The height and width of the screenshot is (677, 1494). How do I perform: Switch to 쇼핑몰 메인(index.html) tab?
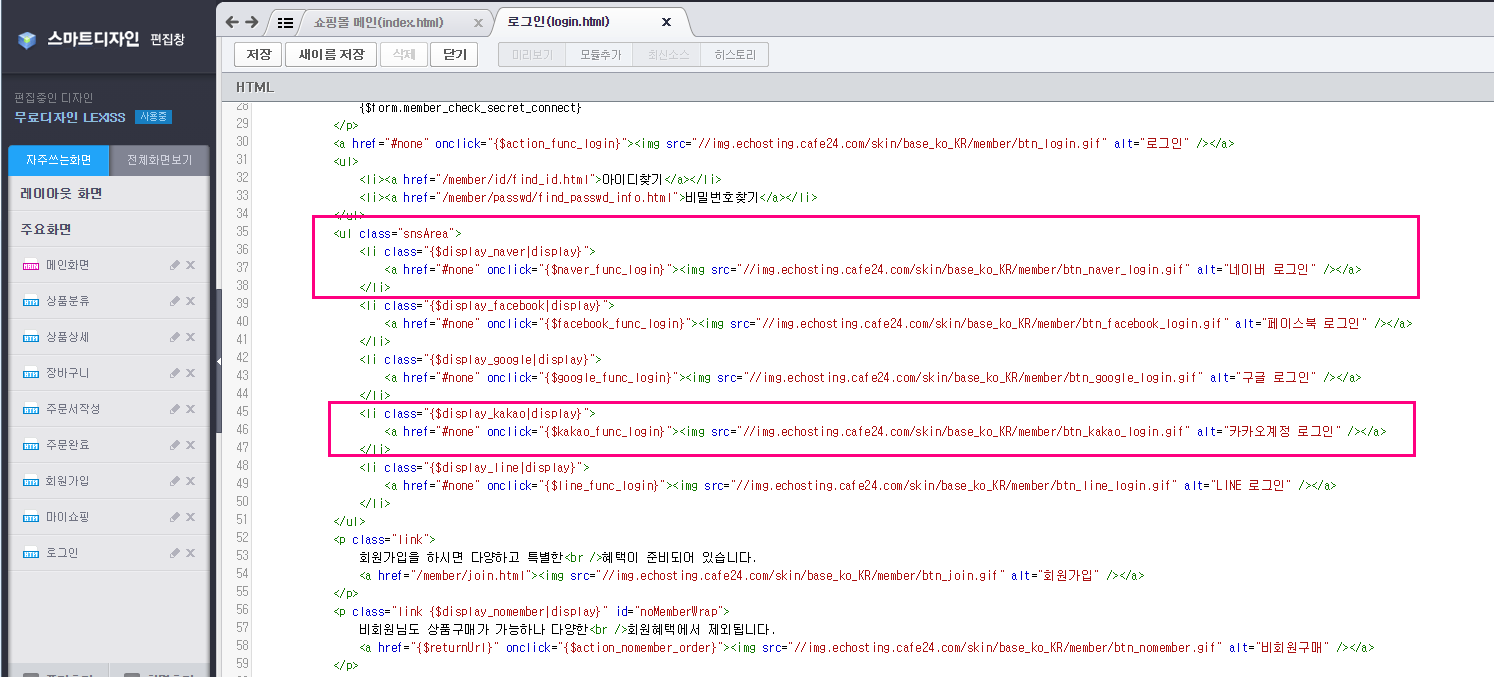click(x=378, y=22)
